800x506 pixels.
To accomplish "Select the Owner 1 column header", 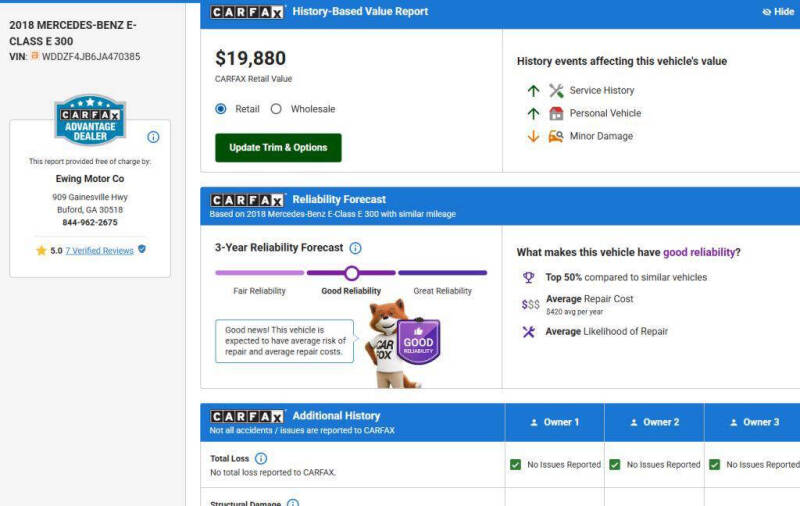I will pyautogui.click(x=555, y=422).
